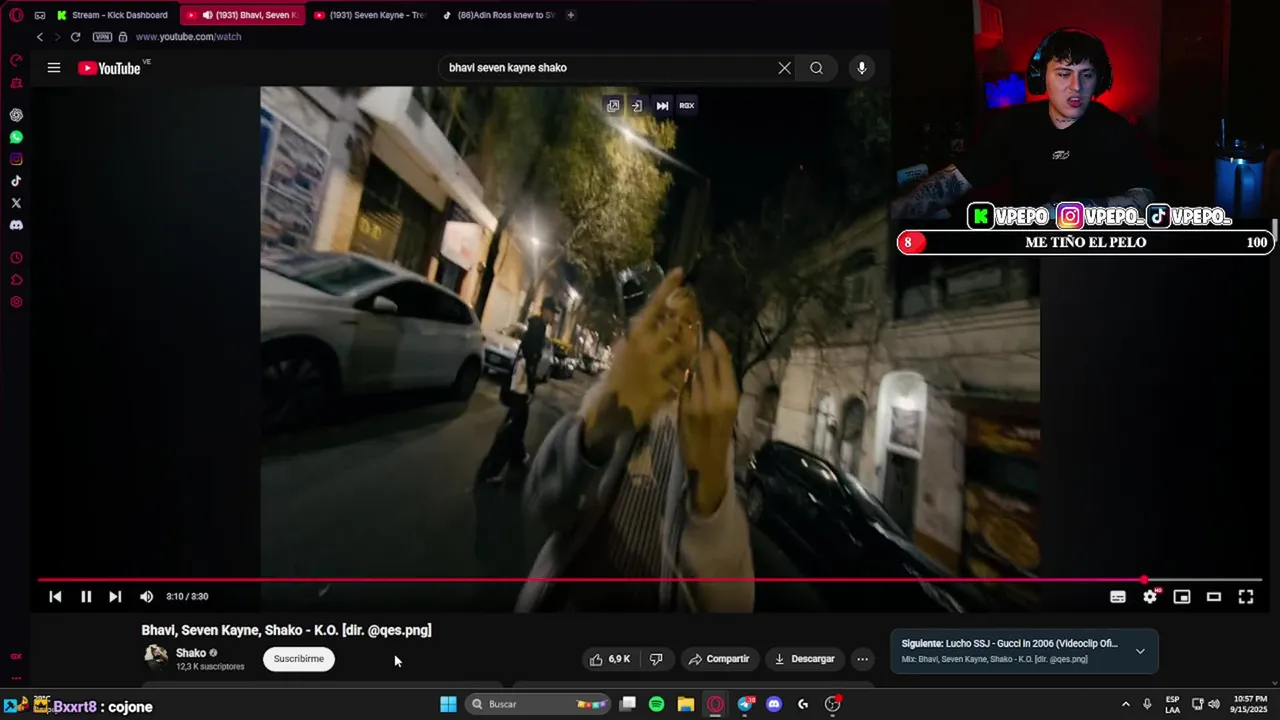Screen dimensions: 1280x720
Task: Open Logitech G HUB from the taskbar
Action: click(x=803, y=704)
